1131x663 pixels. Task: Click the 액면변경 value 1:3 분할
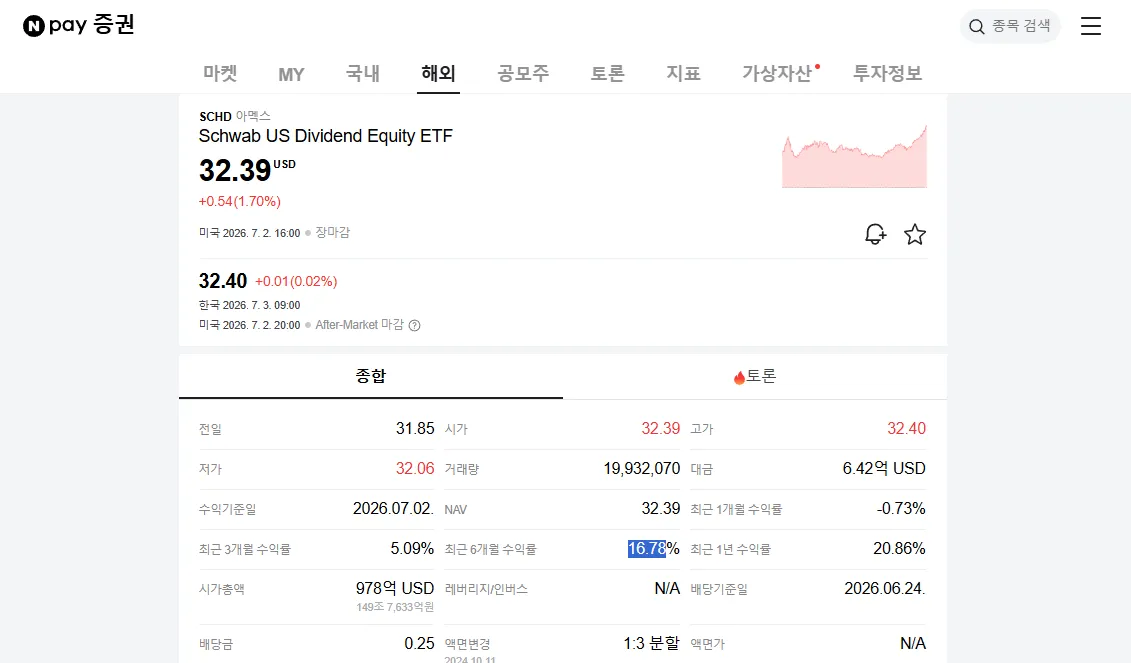651,644
